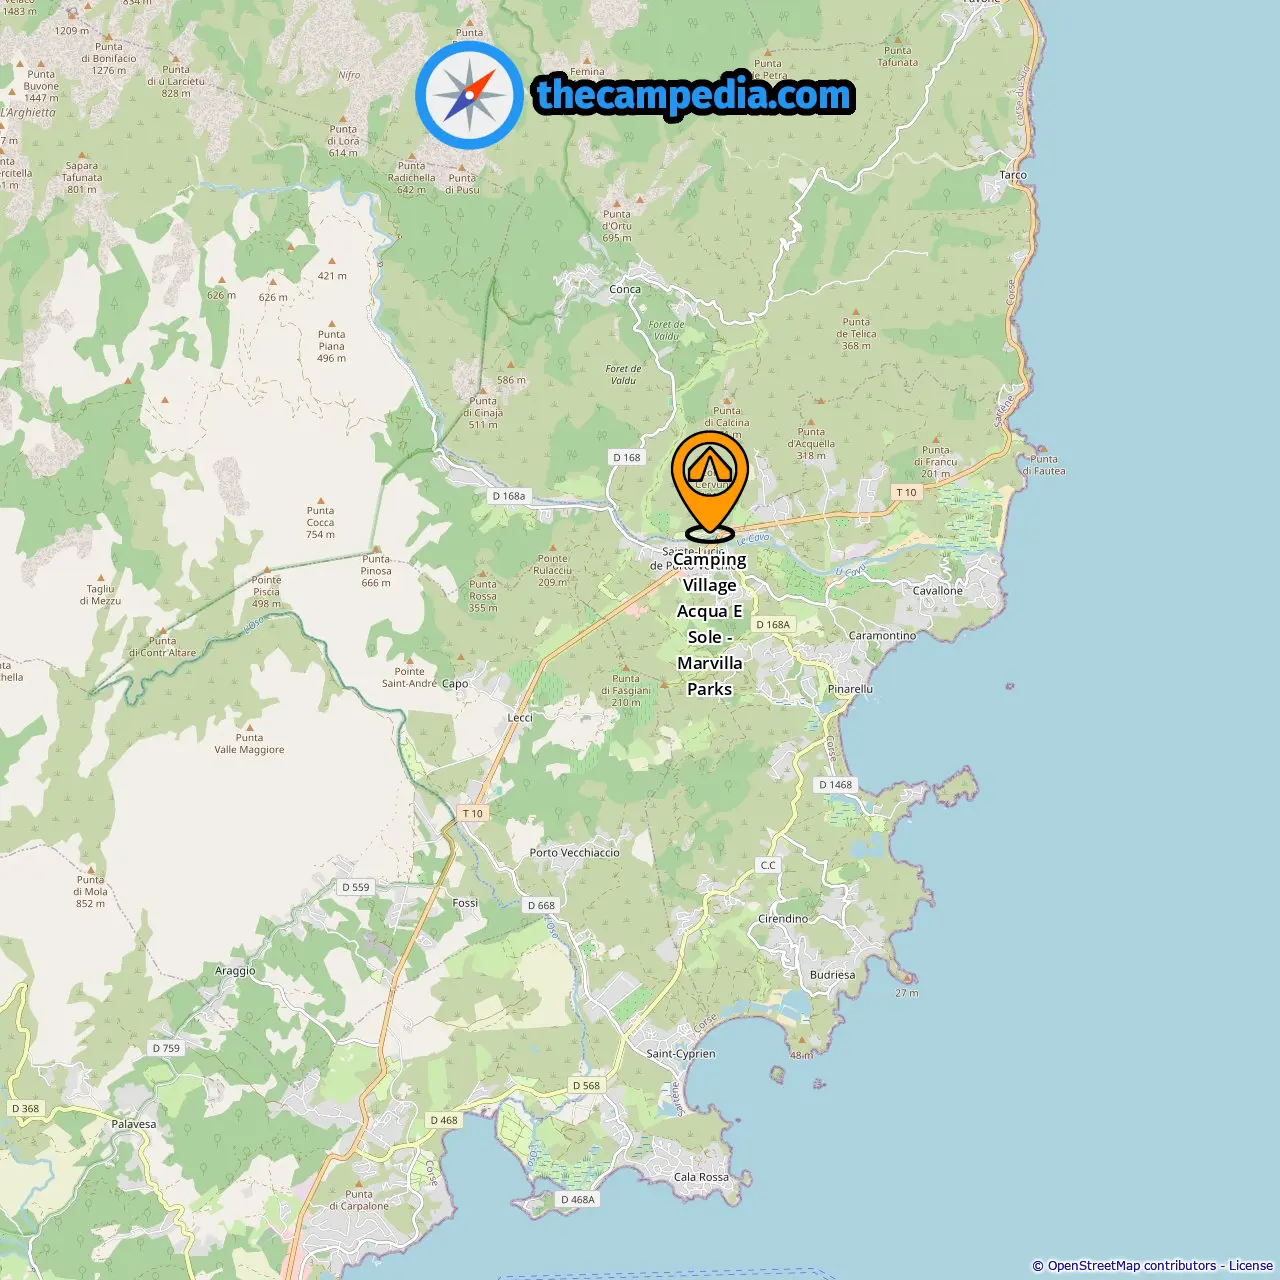Click the D 468A road shield
Image resolution: width=1280 pixels, height=1280 pixels.
pos(578,1200)
